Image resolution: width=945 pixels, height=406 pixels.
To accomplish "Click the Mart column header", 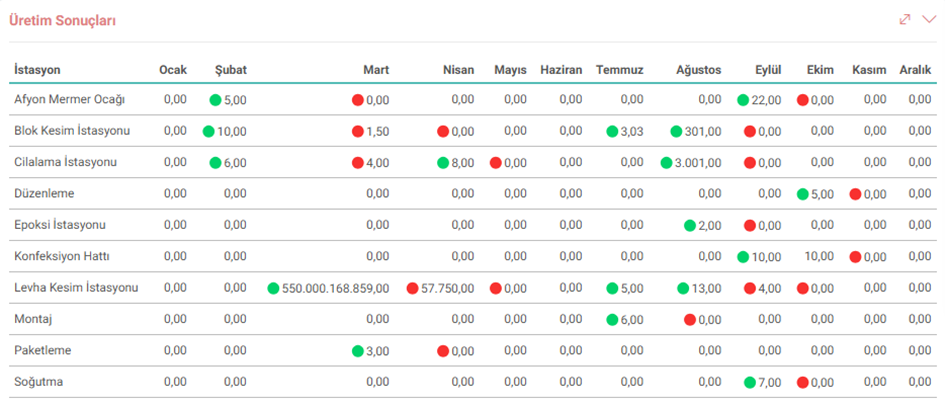I will [x=376, y=70].
